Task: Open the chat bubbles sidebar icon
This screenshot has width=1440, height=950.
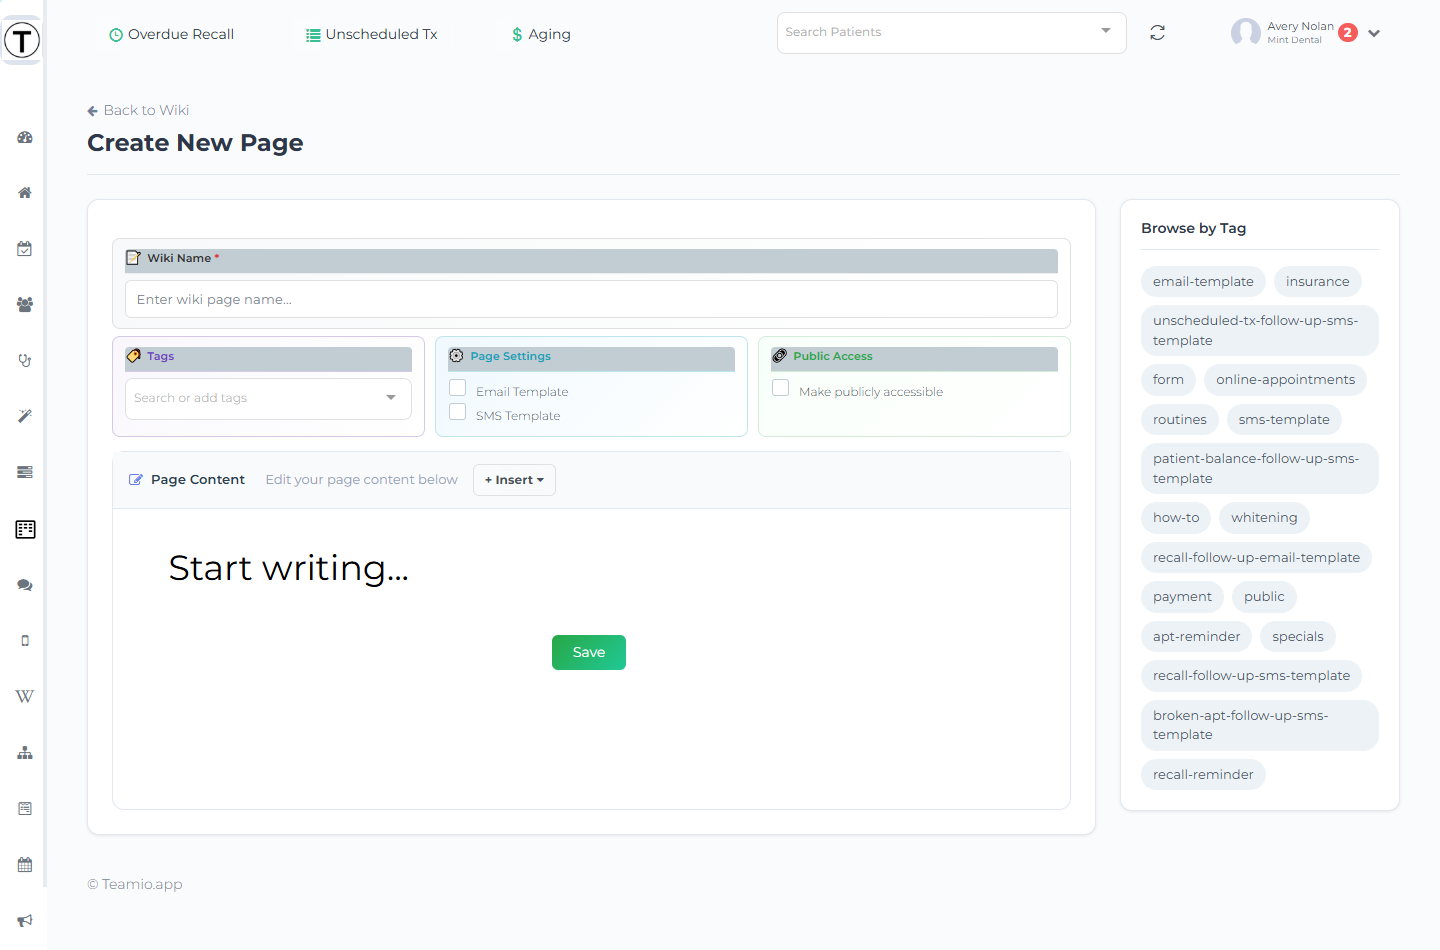Action: [25, 585]
